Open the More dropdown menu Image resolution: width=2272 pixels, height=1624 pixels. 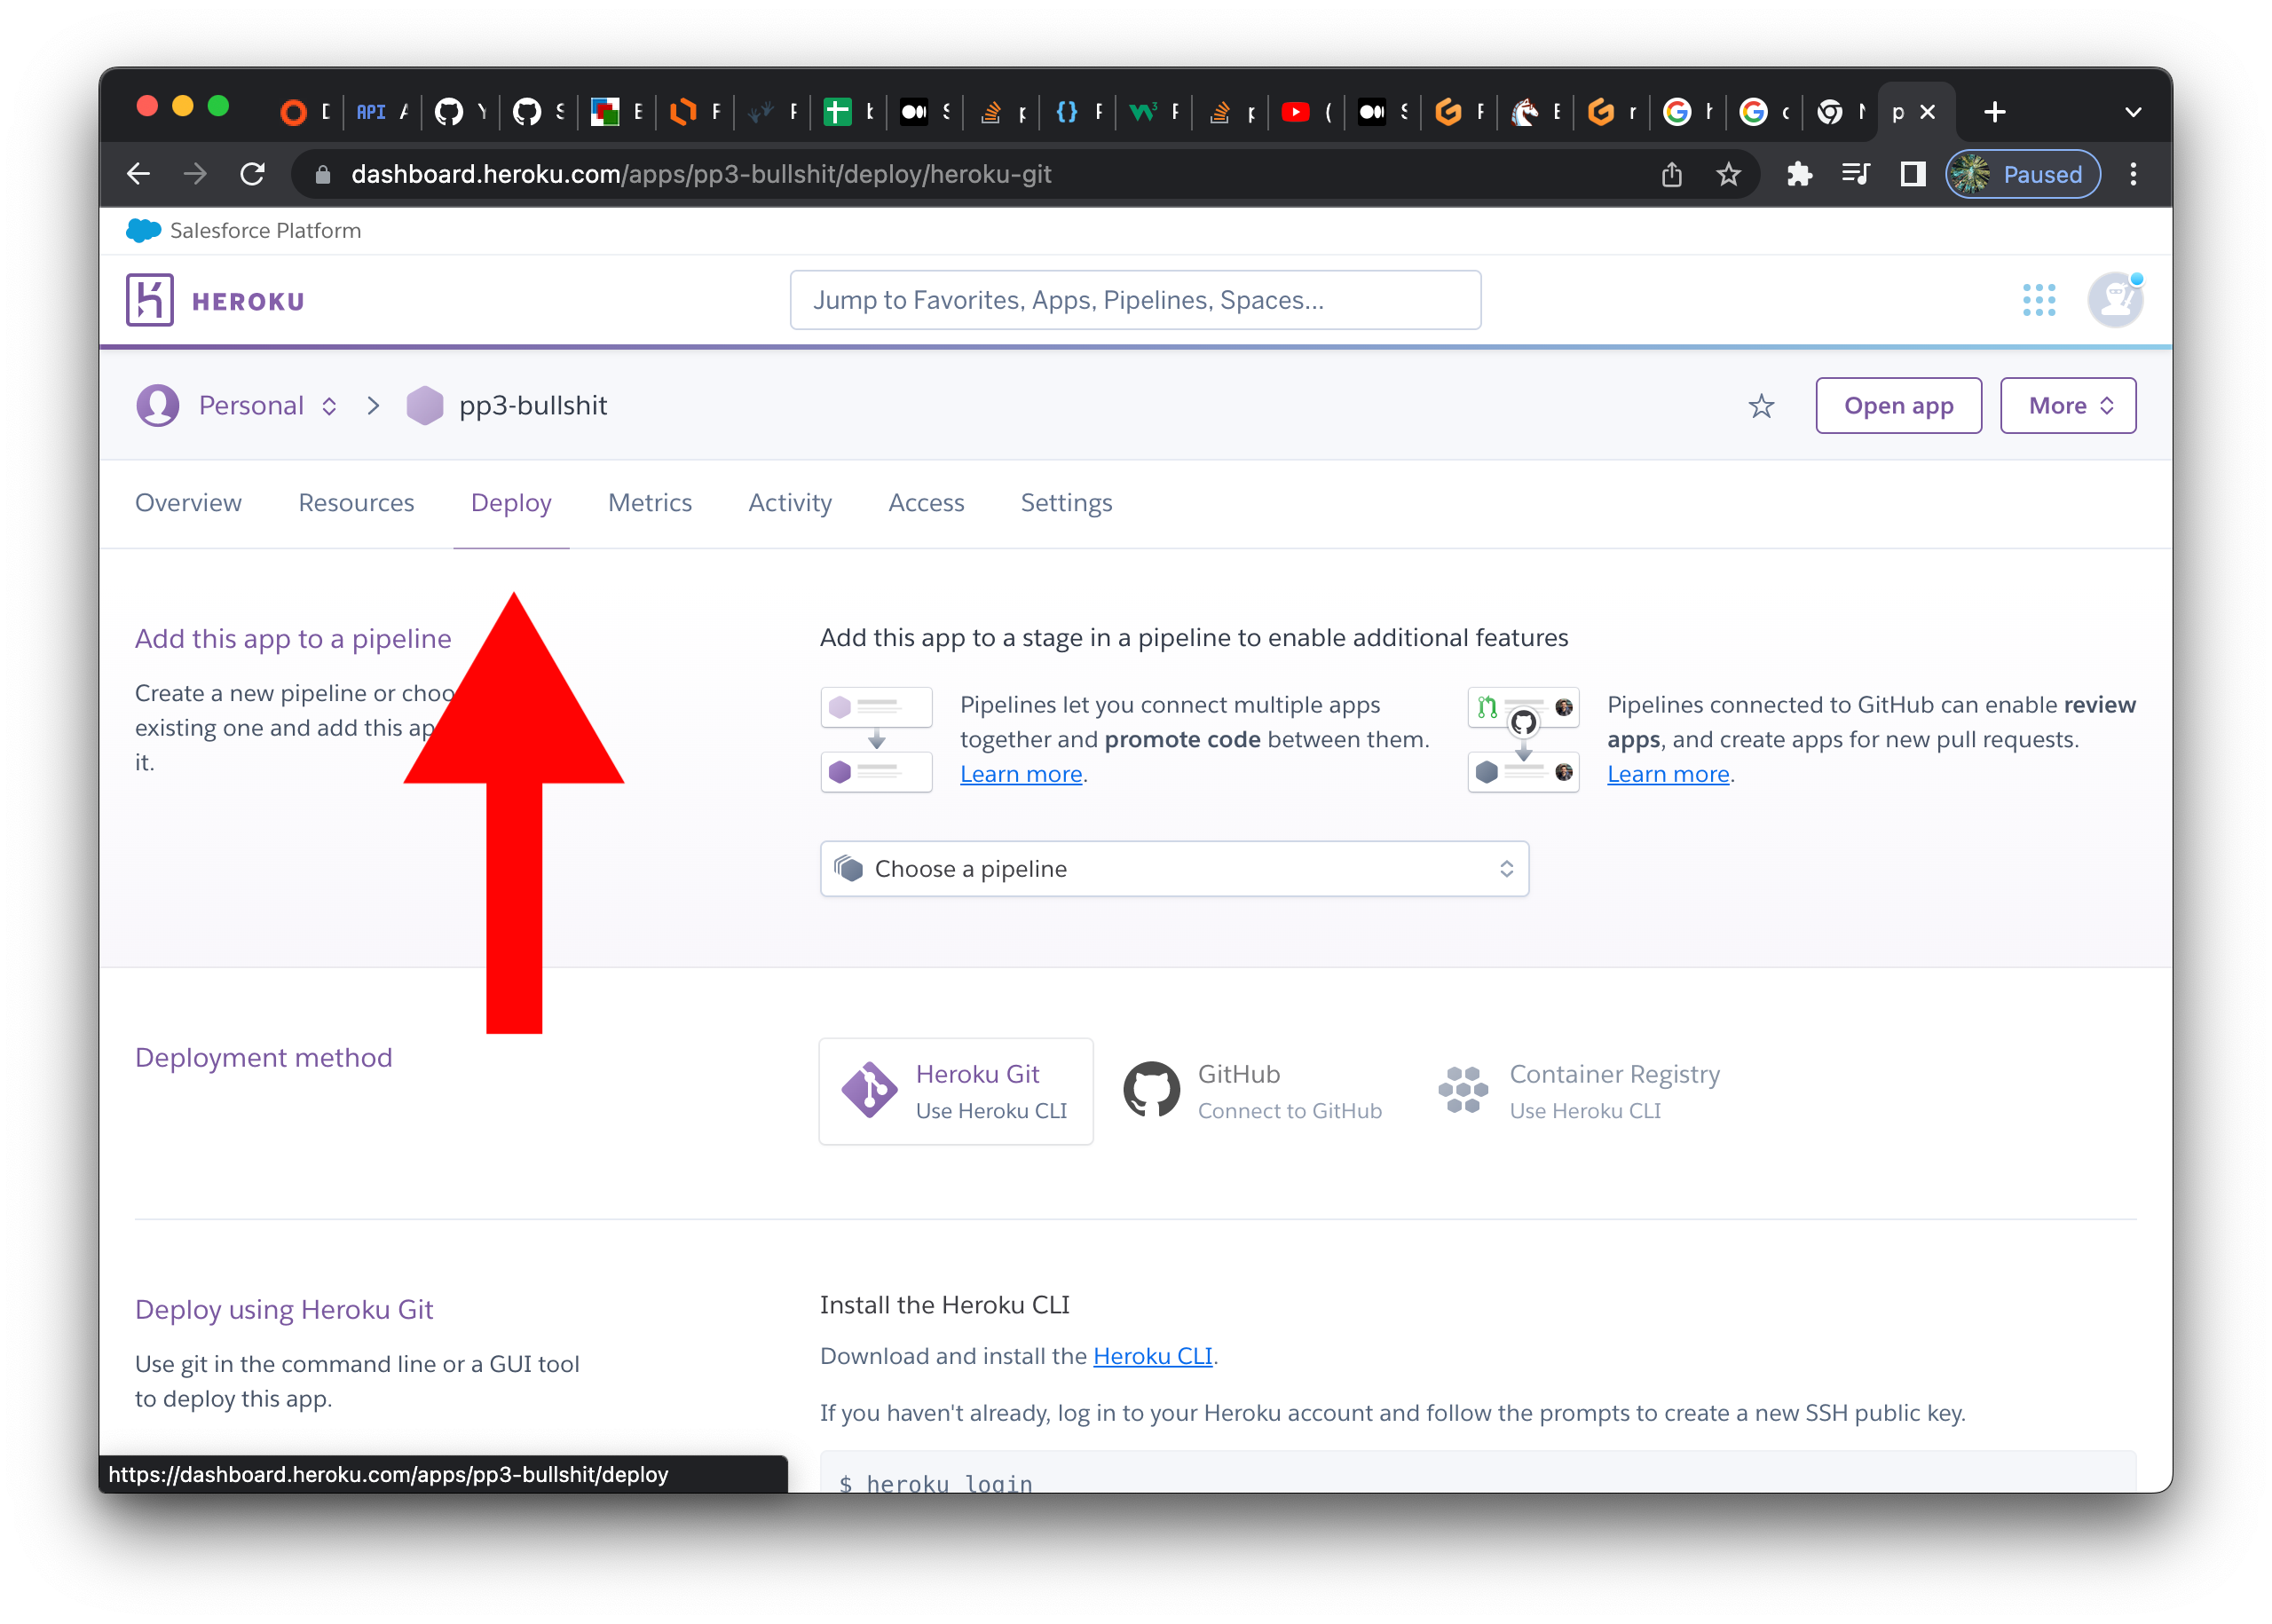coord(2067,406)
